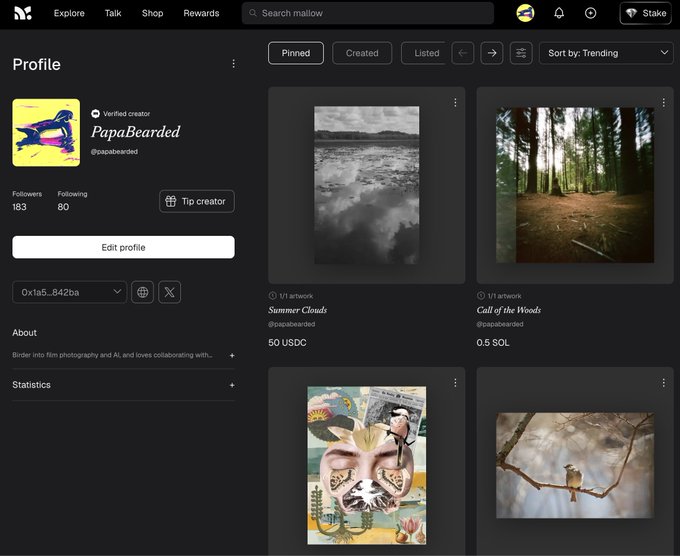680x556 pixels.
Task: Open the Rewards page
Action: coord(201,13)
